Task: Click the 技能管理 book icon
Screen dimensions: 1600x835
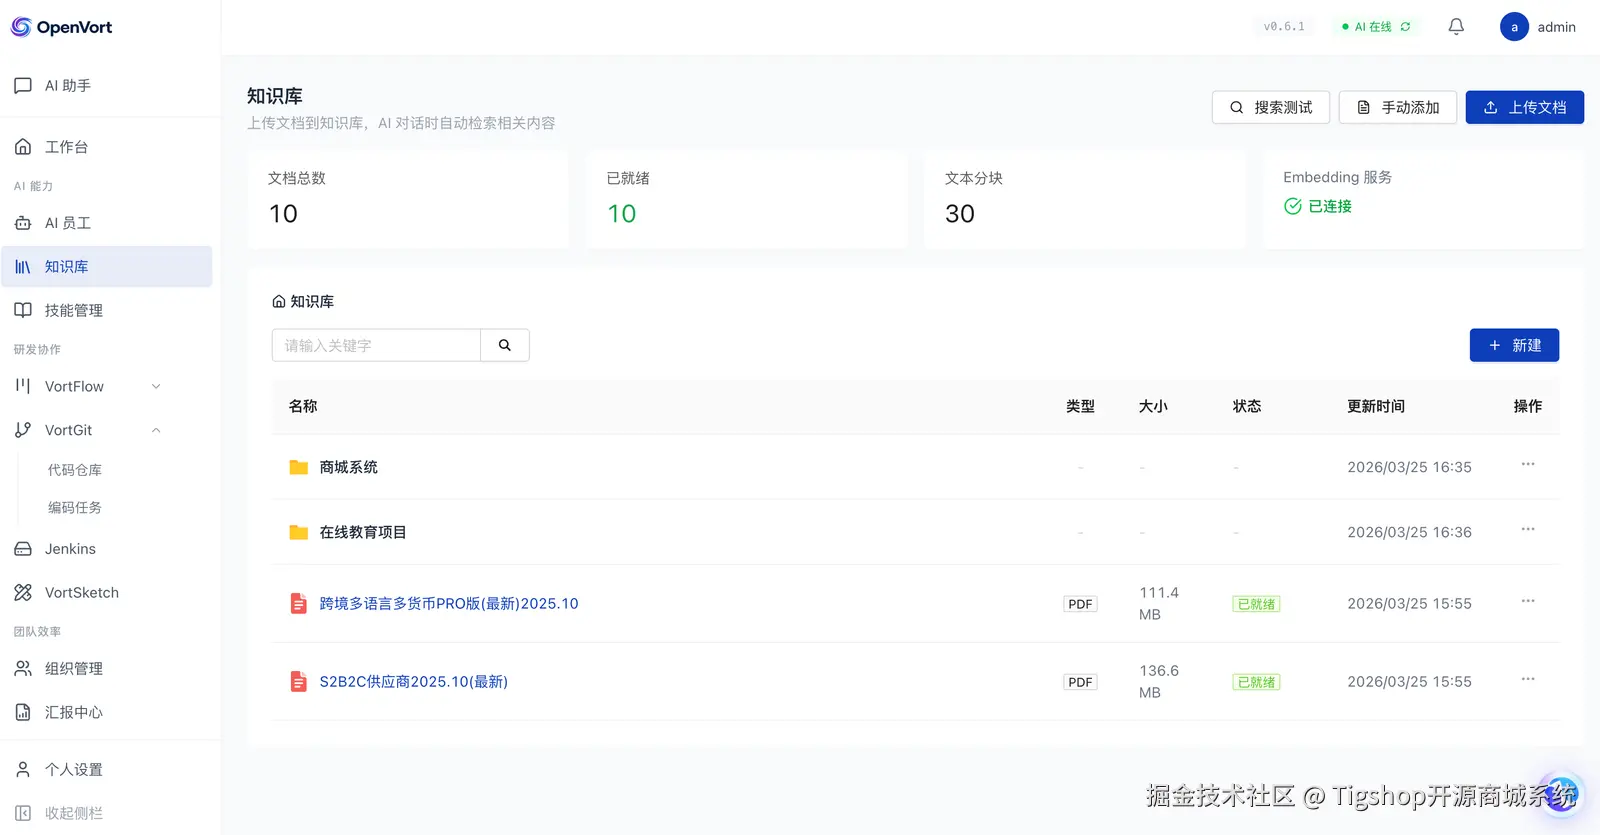Action: (23, 310)
